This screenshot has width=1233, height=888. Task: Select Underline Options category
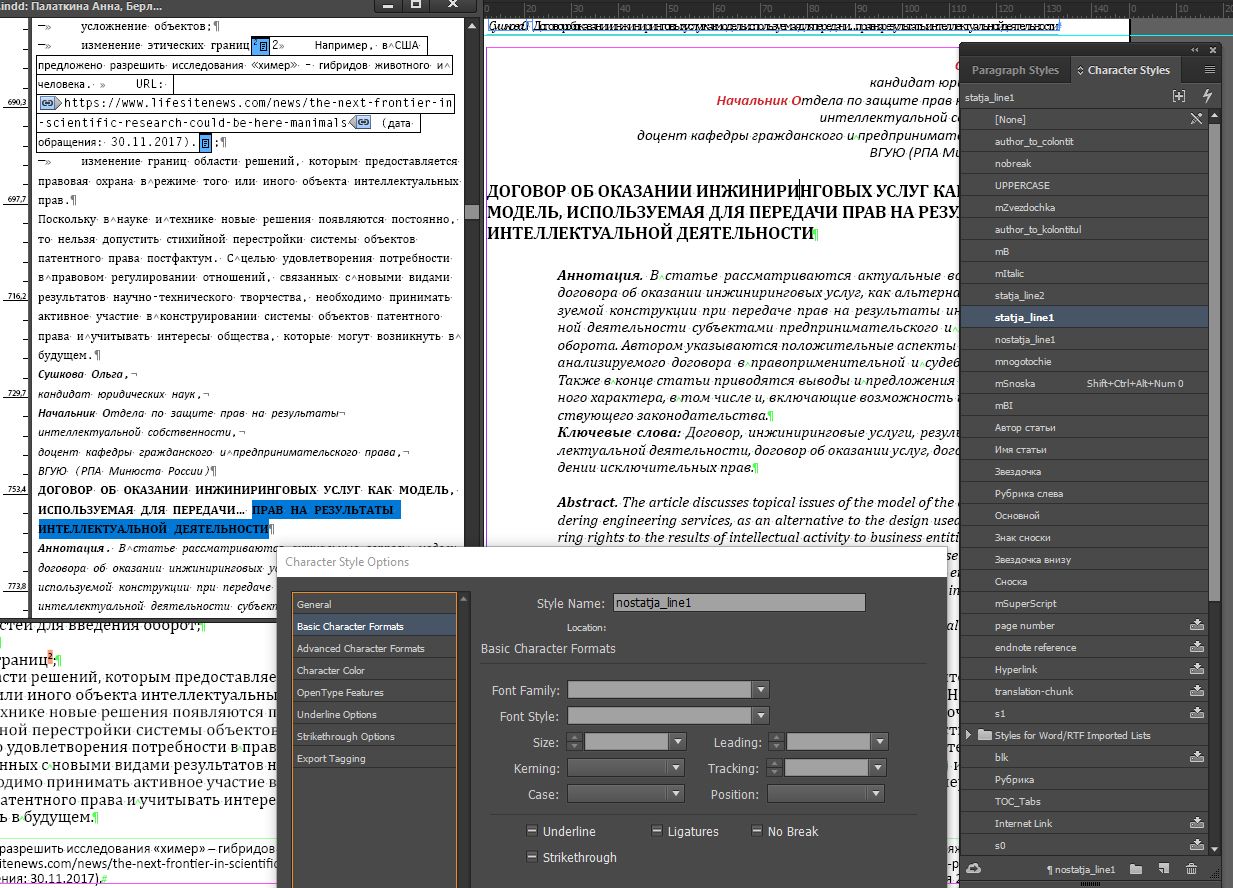pyautogui.click(x=374, y=714)
